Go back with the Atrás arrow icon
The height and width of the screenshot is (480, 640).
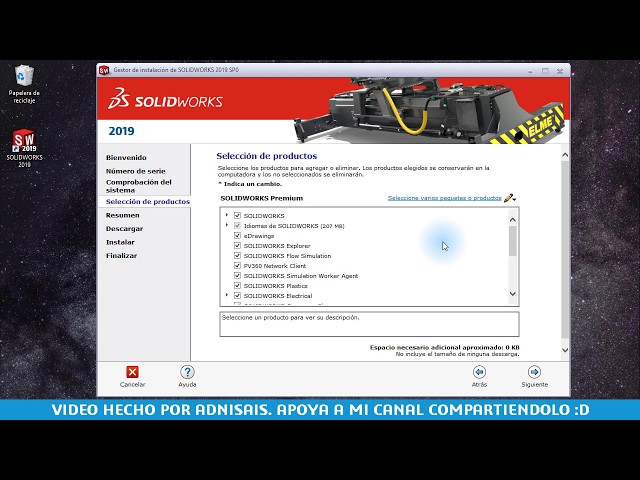point(479,372)
